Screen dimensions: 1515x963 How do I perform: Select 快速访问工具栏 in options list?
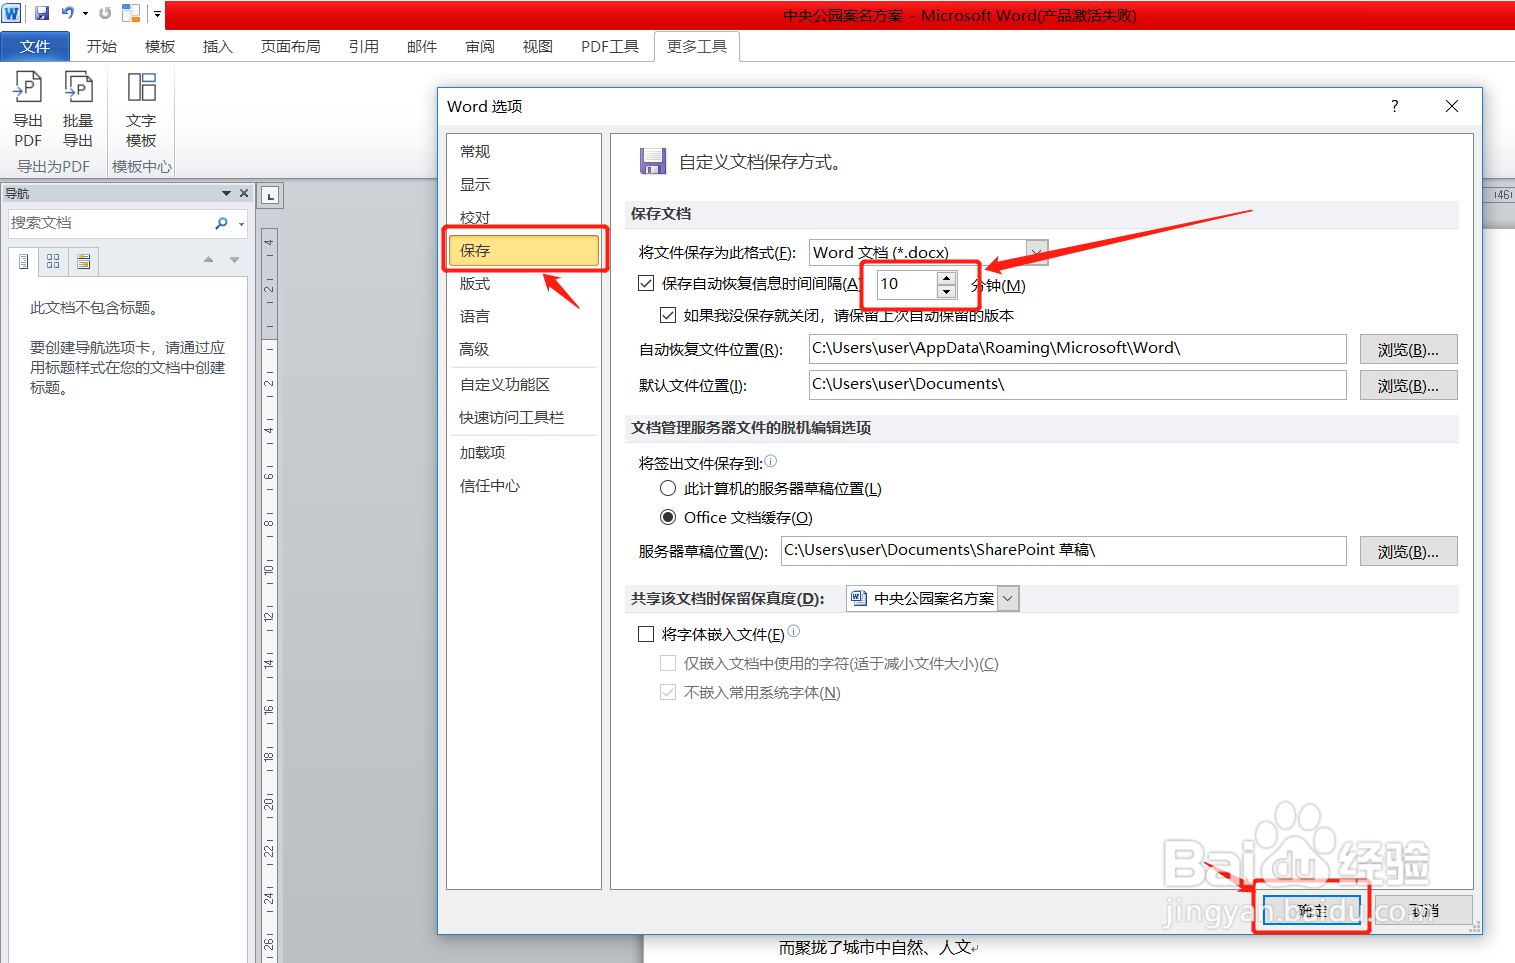(x=523, y=418)
